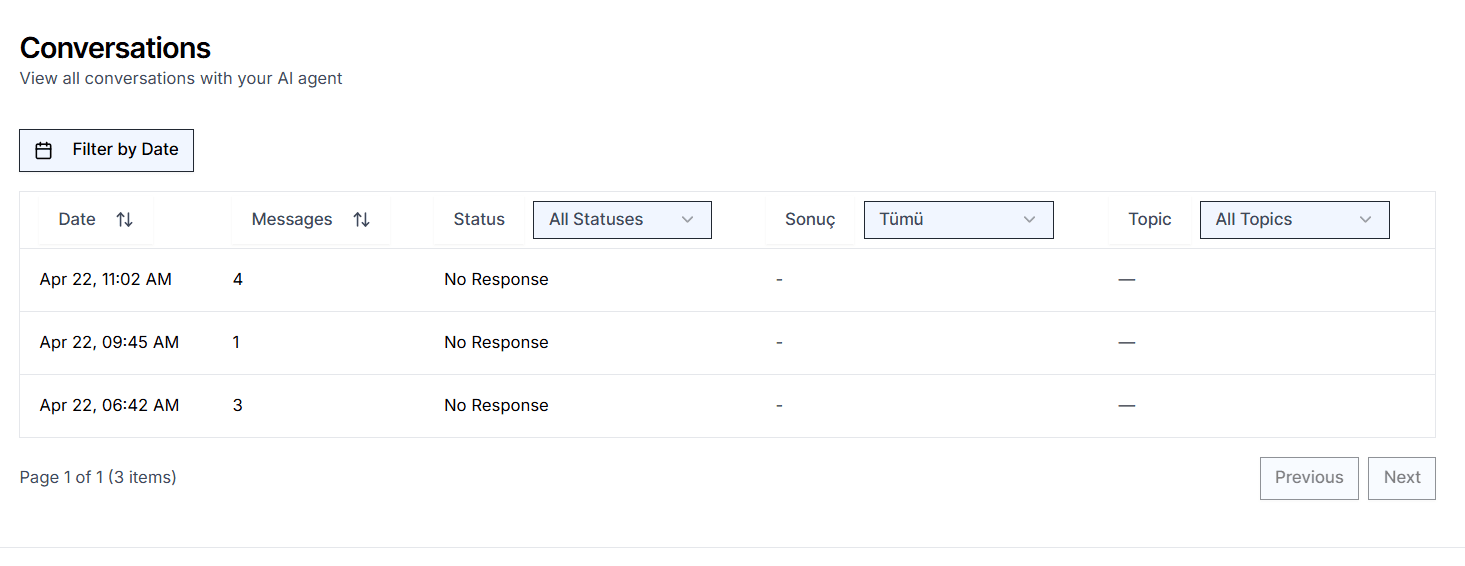
Task: Click the calendar icon in Filter by Date
Action: (x=44, y=150)
